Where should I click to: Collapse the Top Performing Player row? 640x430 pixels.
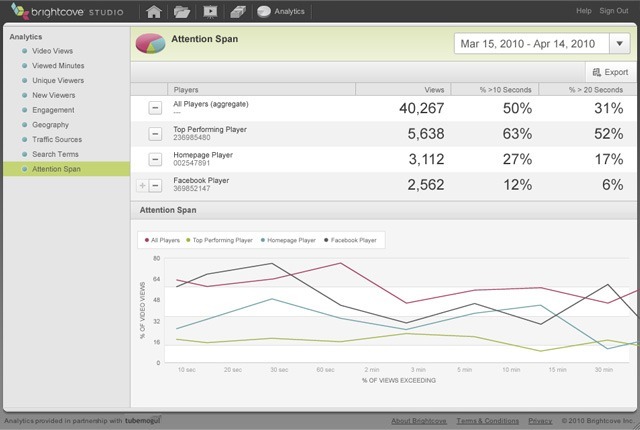155,133
